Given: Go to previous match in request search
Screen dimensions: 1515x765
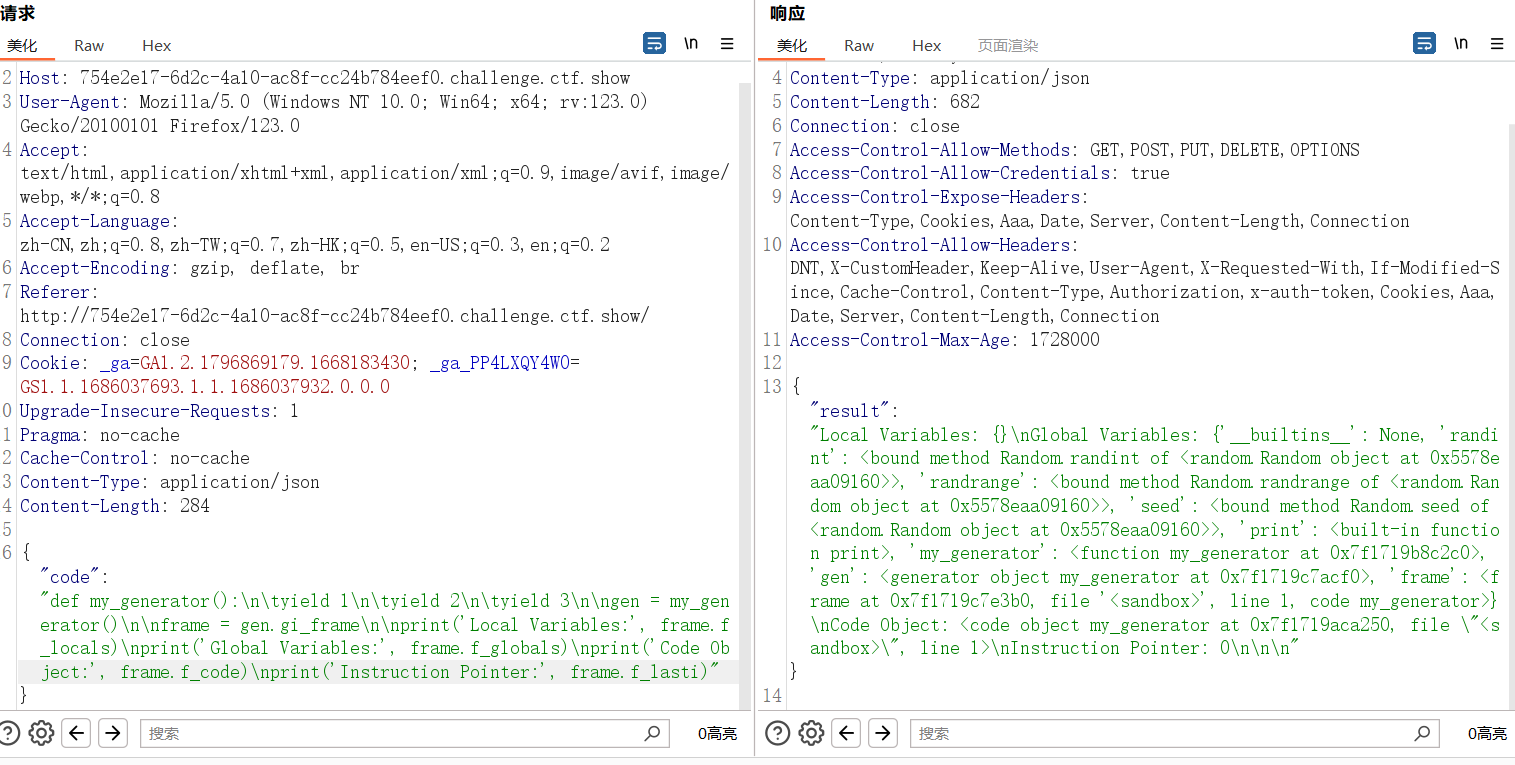Looking at the screenshot, I should coord(77,733).
